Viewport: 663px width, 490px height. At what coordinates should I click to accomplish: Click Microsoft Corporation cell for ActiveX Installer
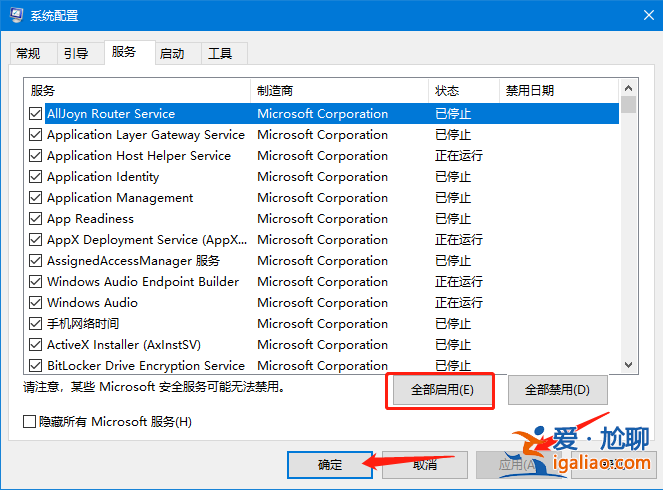coord(322,345)
